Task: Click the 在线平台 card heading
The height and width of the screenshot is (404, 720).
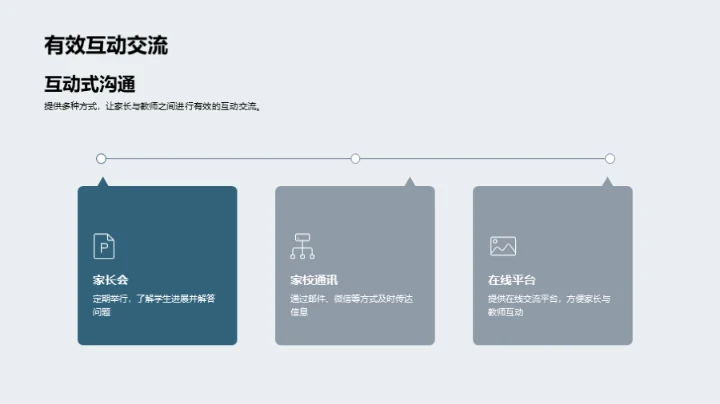Action: (x=512, y=280)
